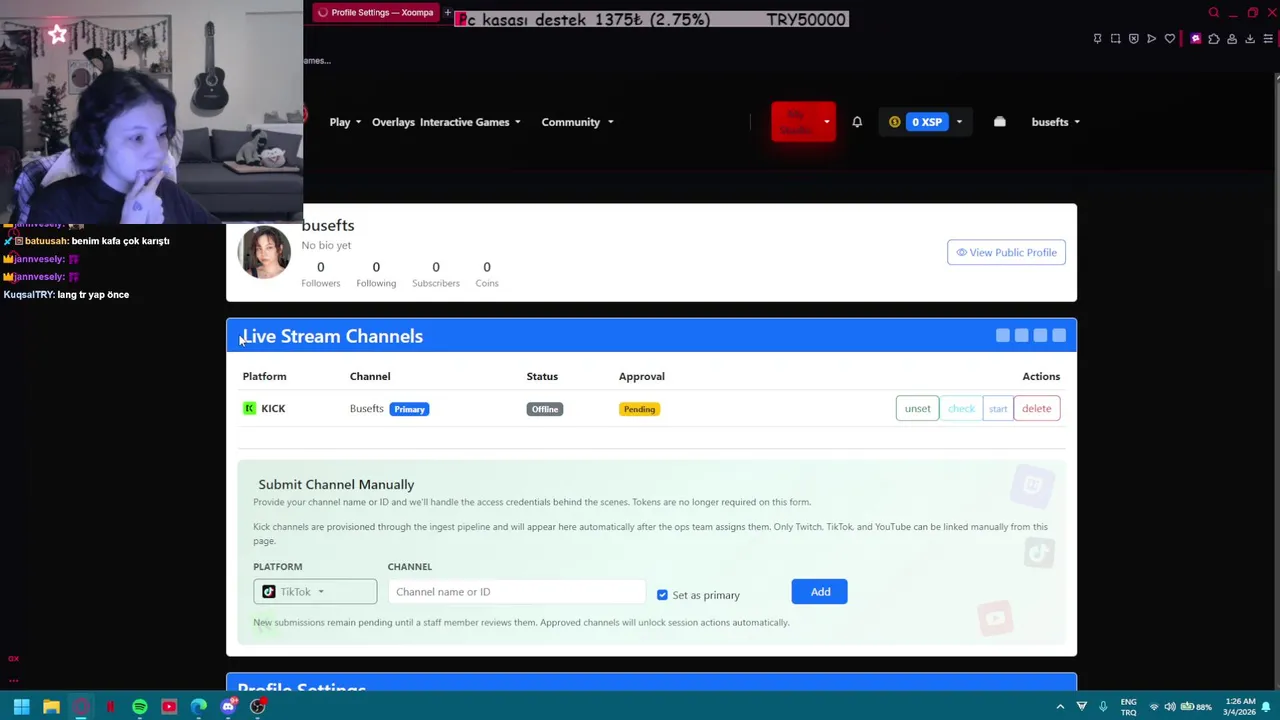Screen dimensions: 1280x720
Task: Open Spotify from the taskbar
Action: (x=140, y=707)
